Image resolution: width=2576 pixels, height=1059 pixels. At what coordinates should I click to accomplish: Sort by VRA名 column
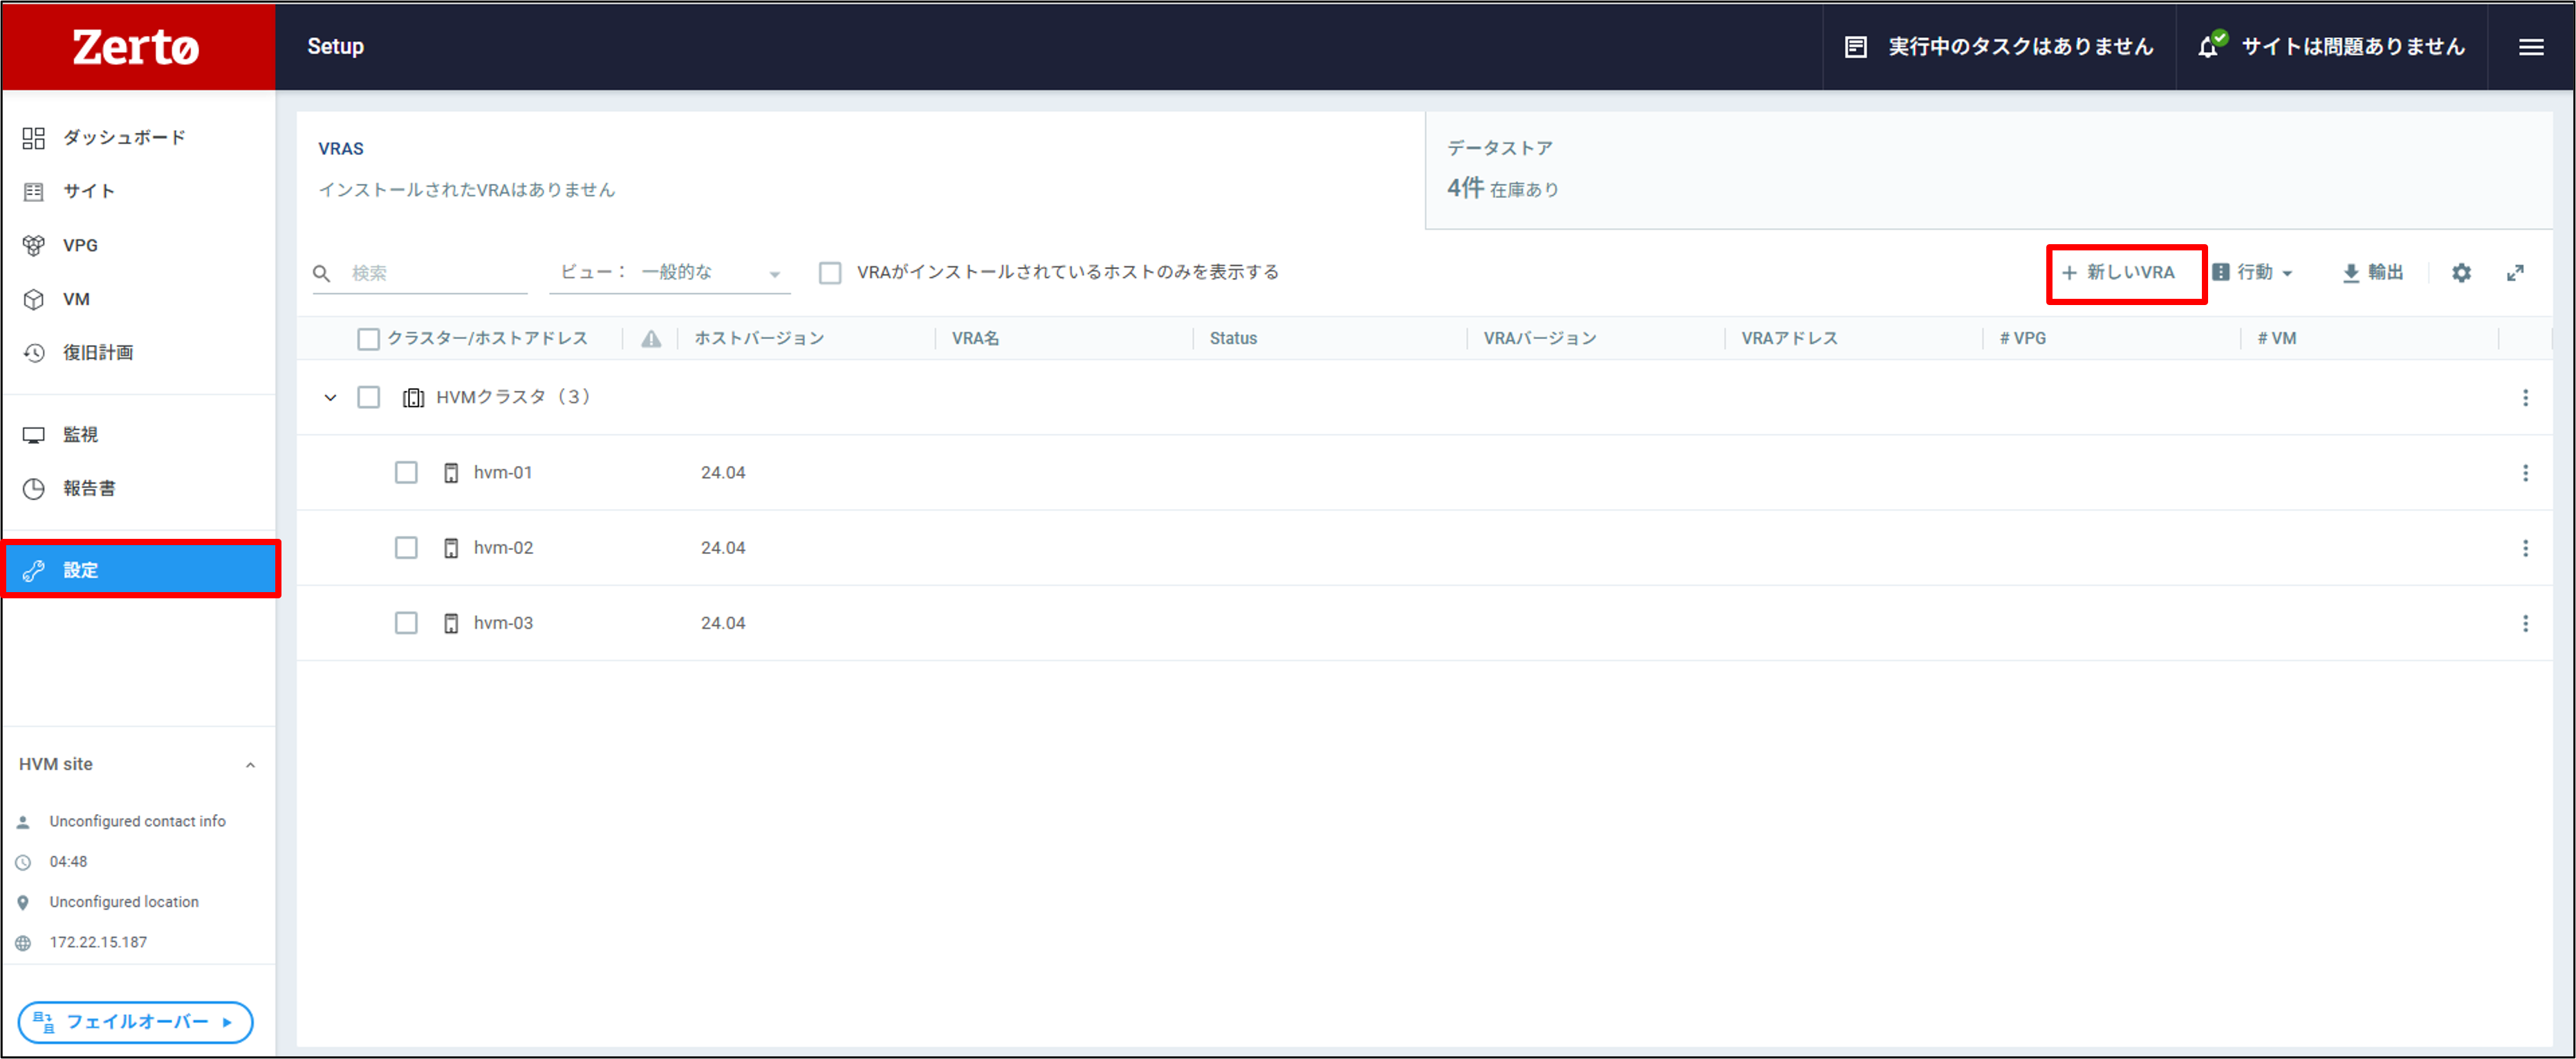point(975,339)
